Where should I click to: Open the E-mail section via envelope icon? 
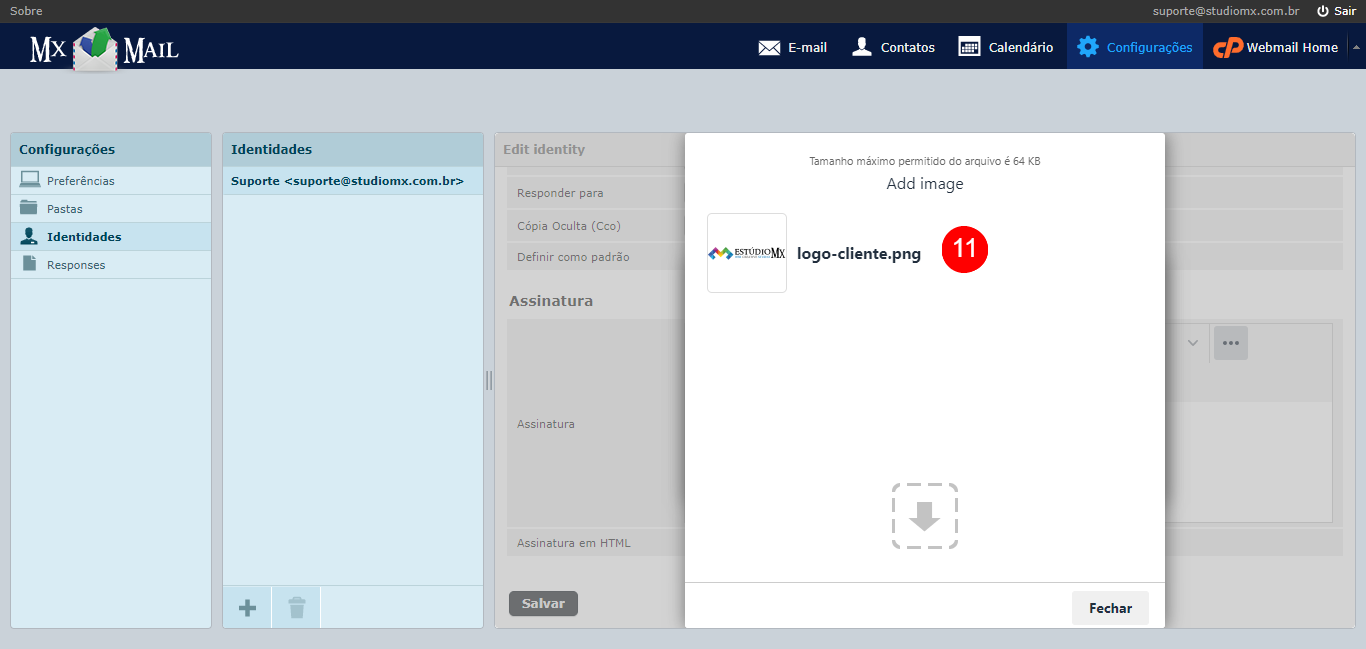[x=768, y=46]
